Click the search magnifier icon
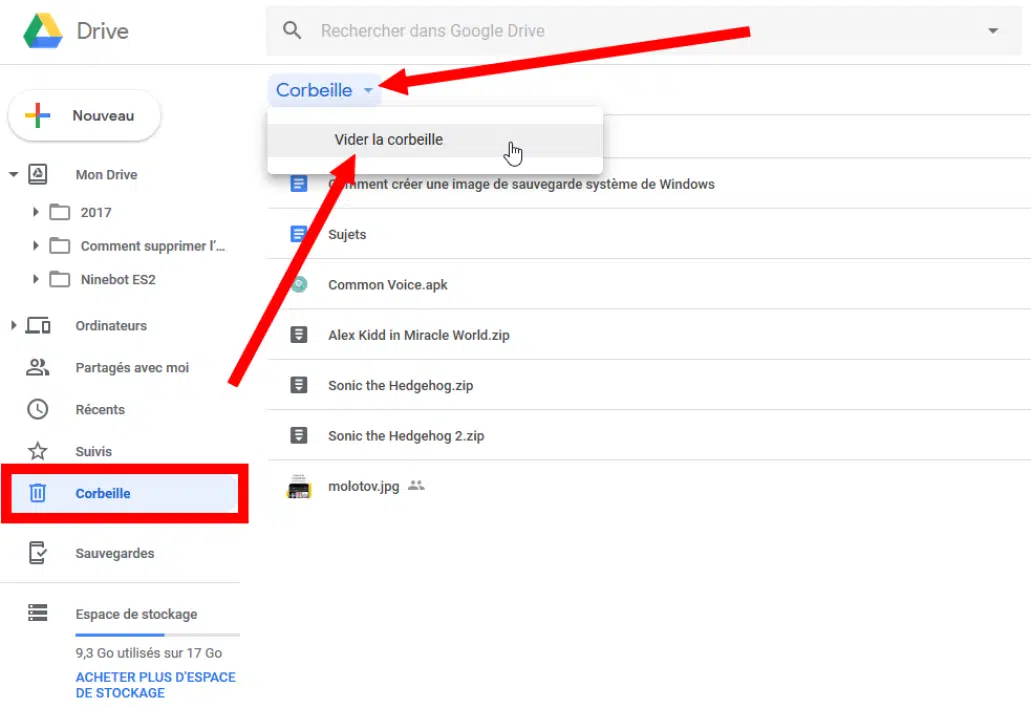Viewport: 1031px width, 708px height. tap(292, 30)
